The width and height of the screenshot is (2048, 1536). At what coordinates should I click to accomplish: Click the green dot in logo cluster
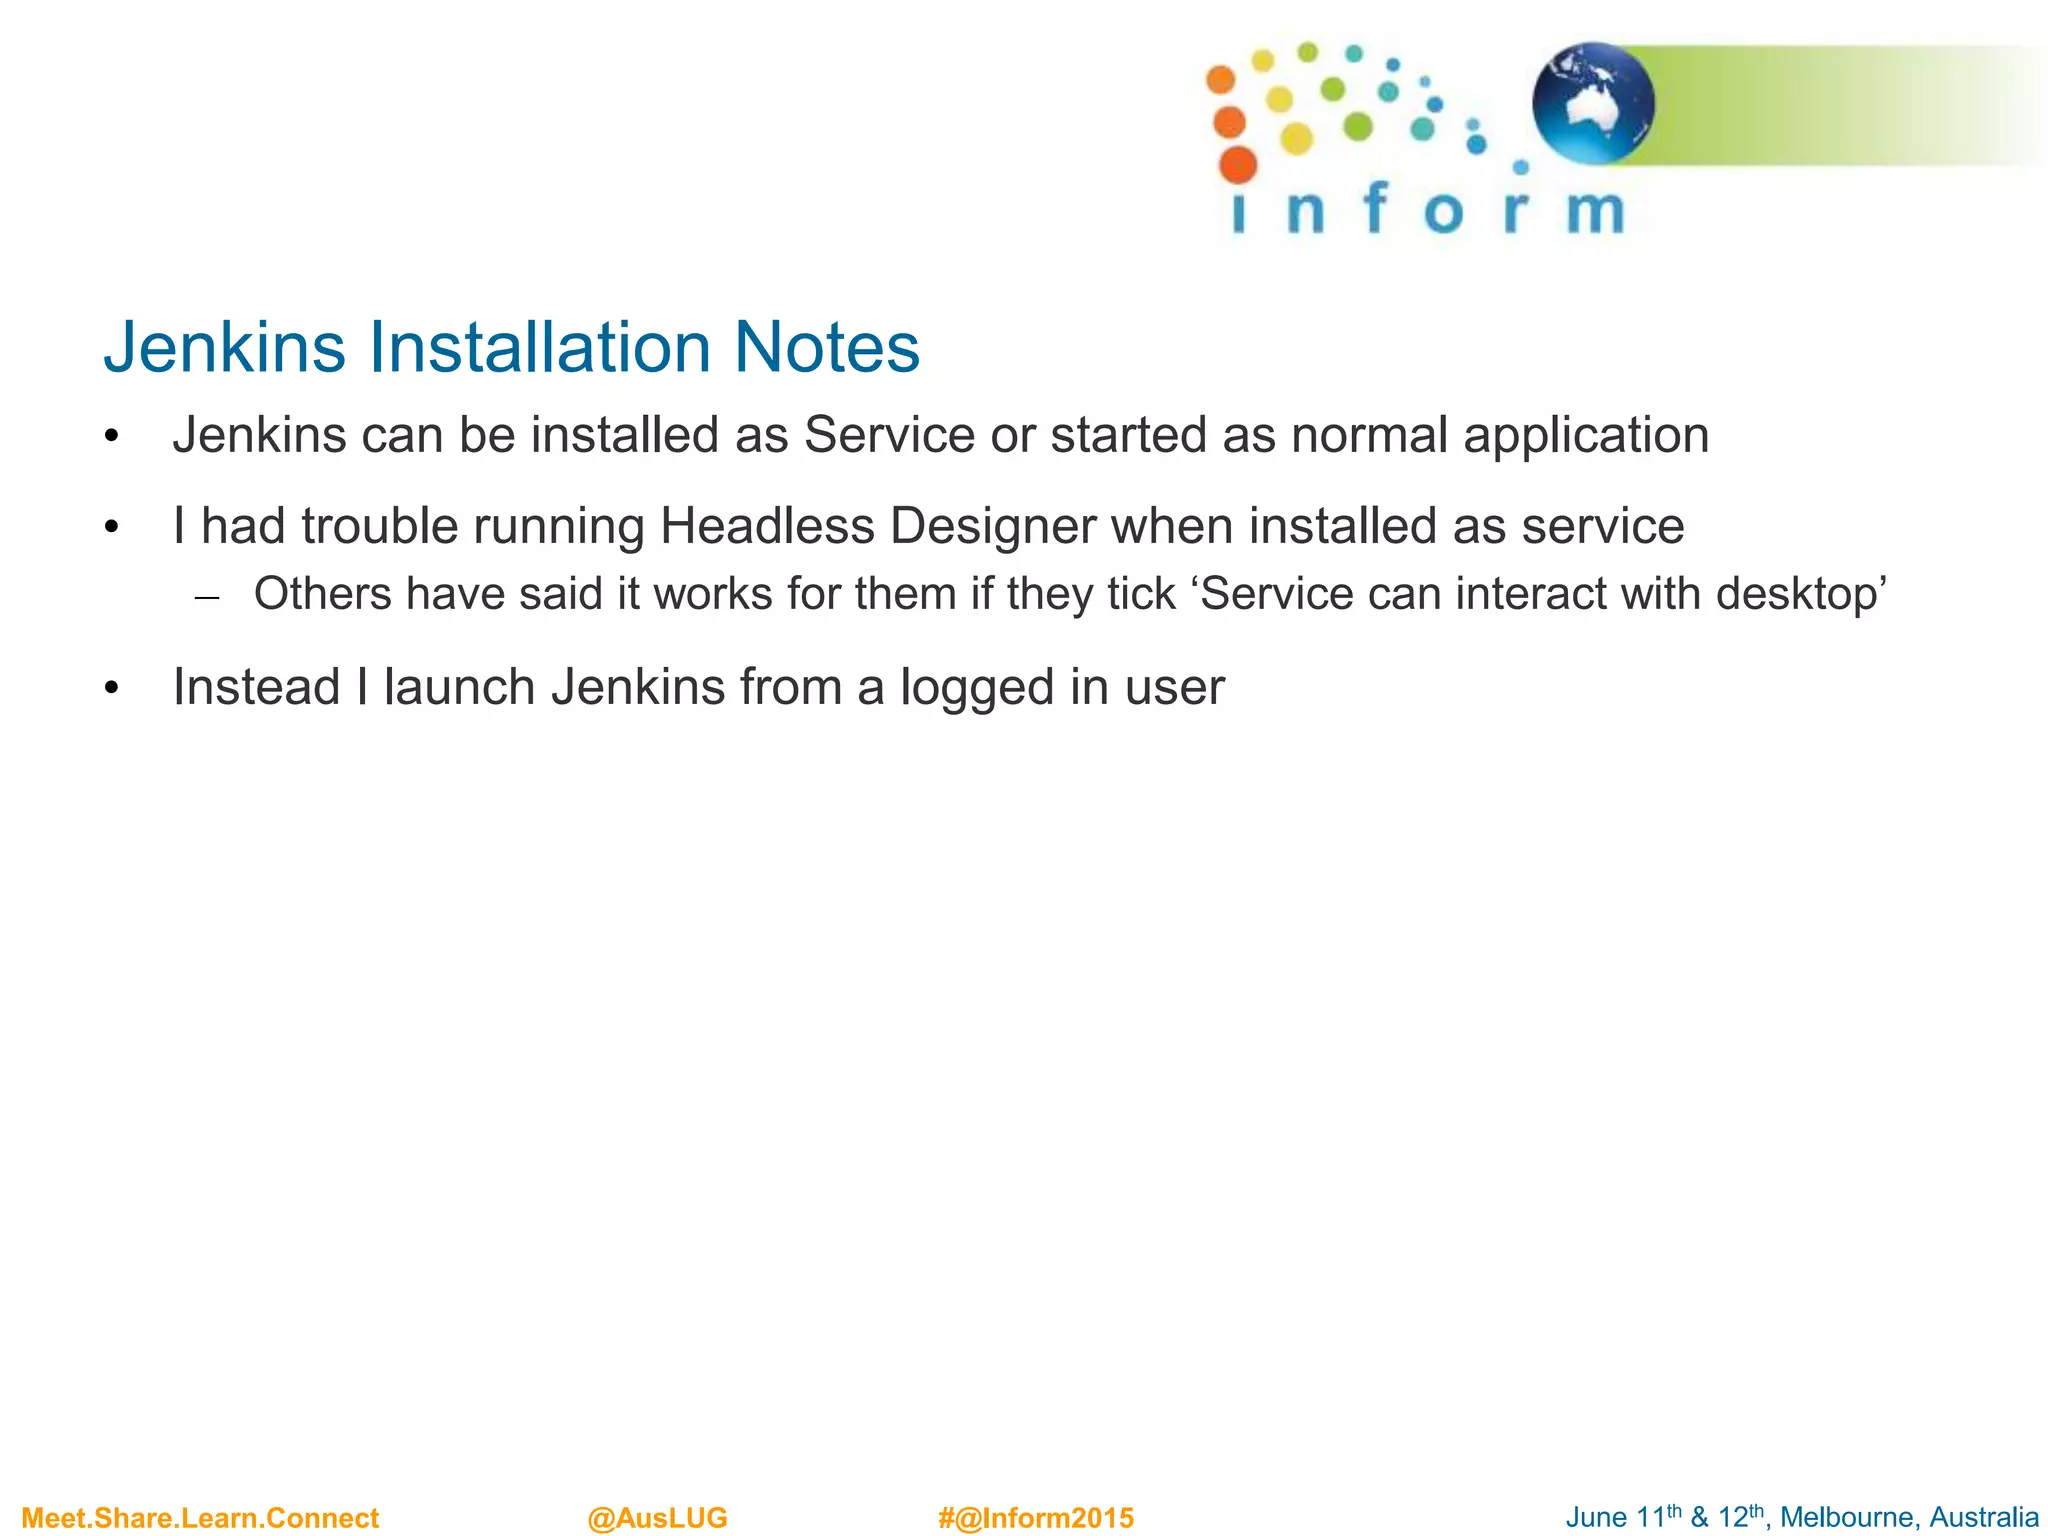pos(1358,126)
